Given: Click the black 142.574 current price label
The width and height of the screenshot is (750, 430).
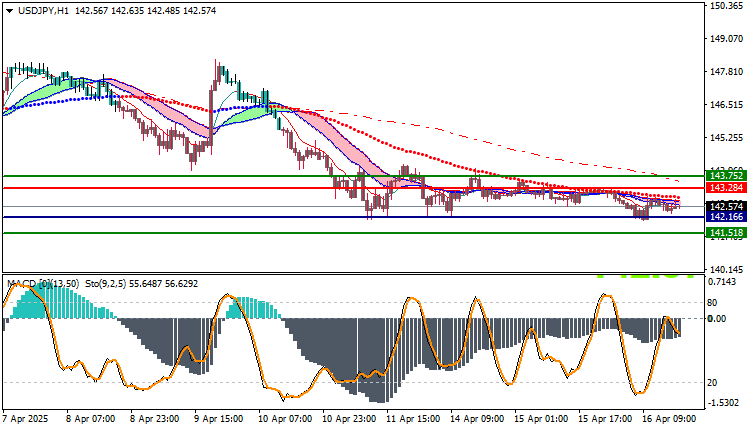Looking at the screenshot, I should click(726, 207).
